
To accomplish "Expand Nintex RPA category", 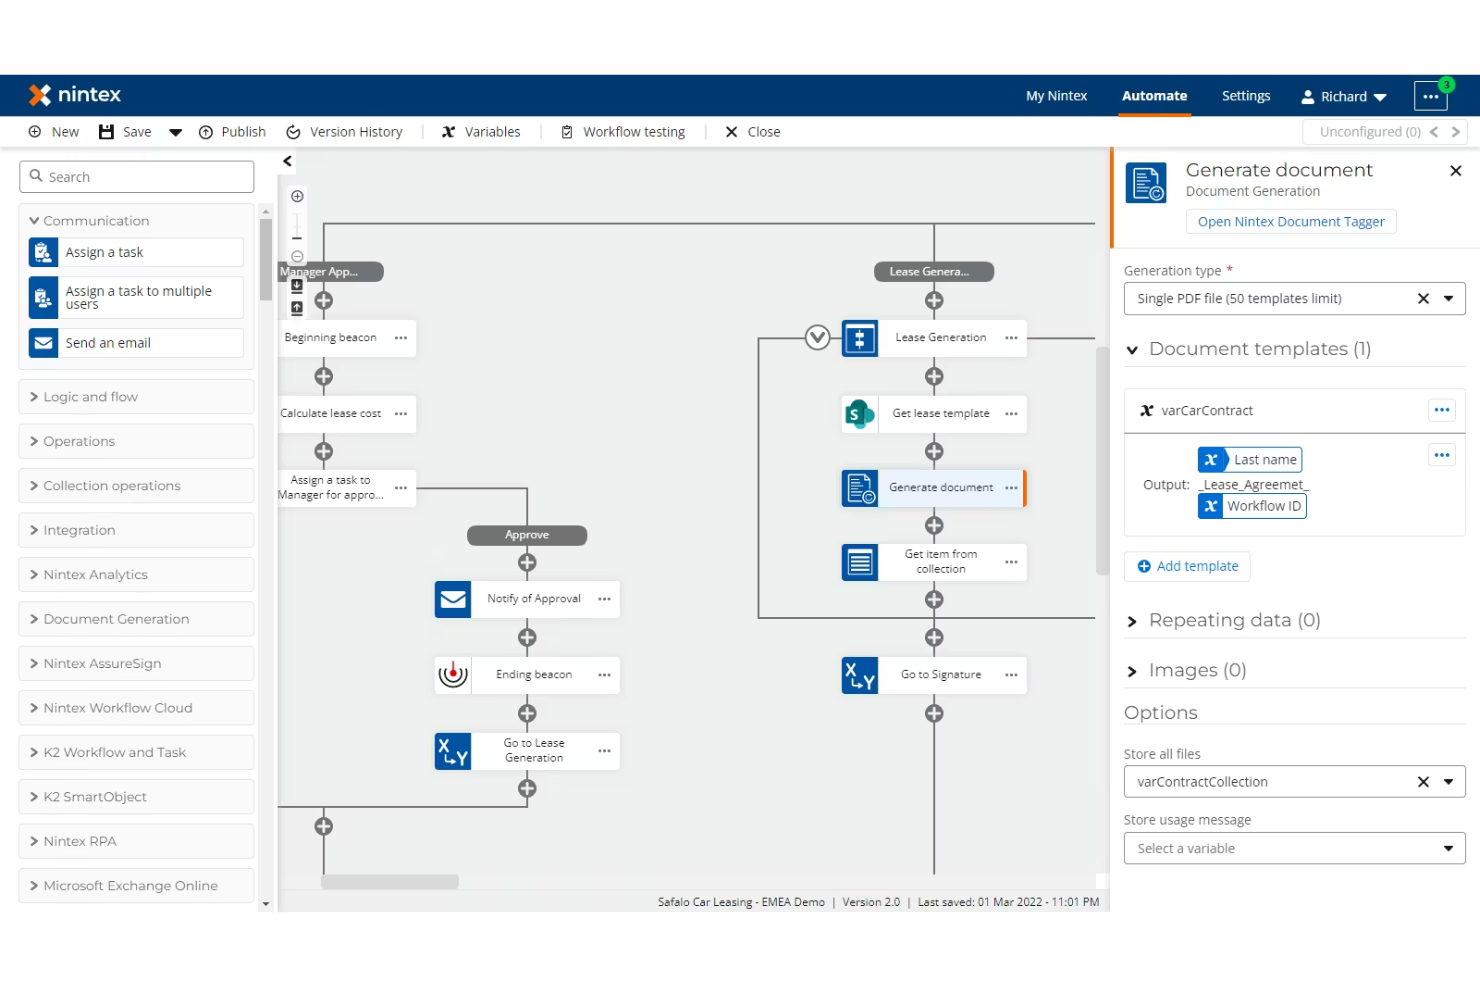I will pyautogui.click(x=136, y=842).
